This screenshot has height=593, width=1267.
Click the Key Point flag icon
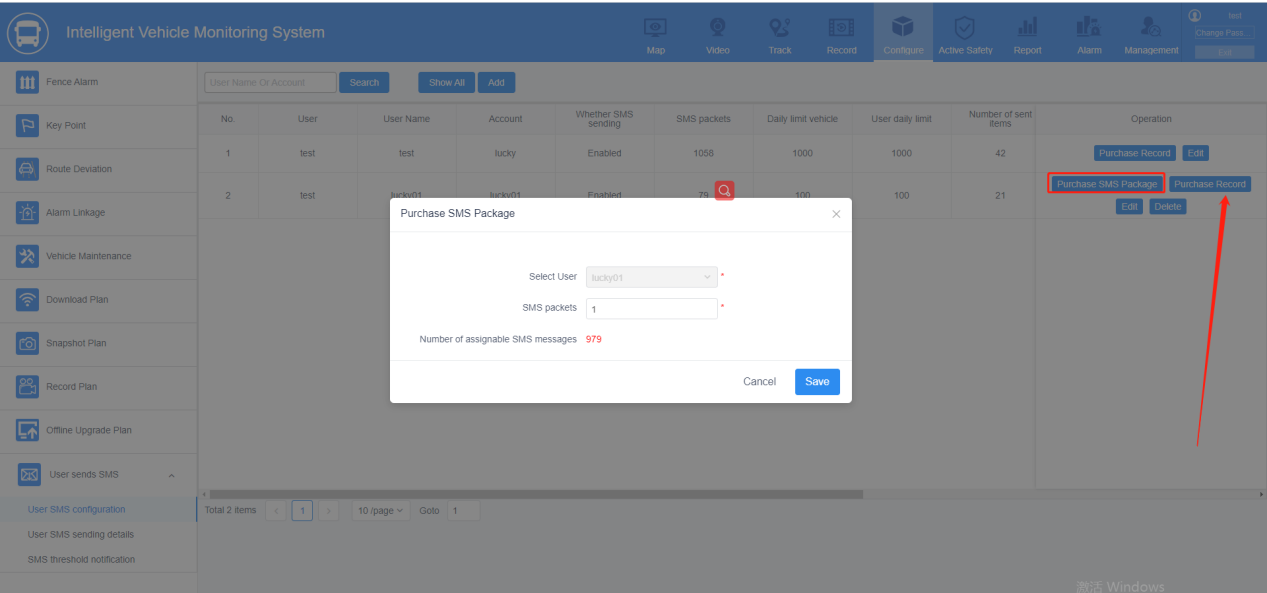[x=27, y=126]
